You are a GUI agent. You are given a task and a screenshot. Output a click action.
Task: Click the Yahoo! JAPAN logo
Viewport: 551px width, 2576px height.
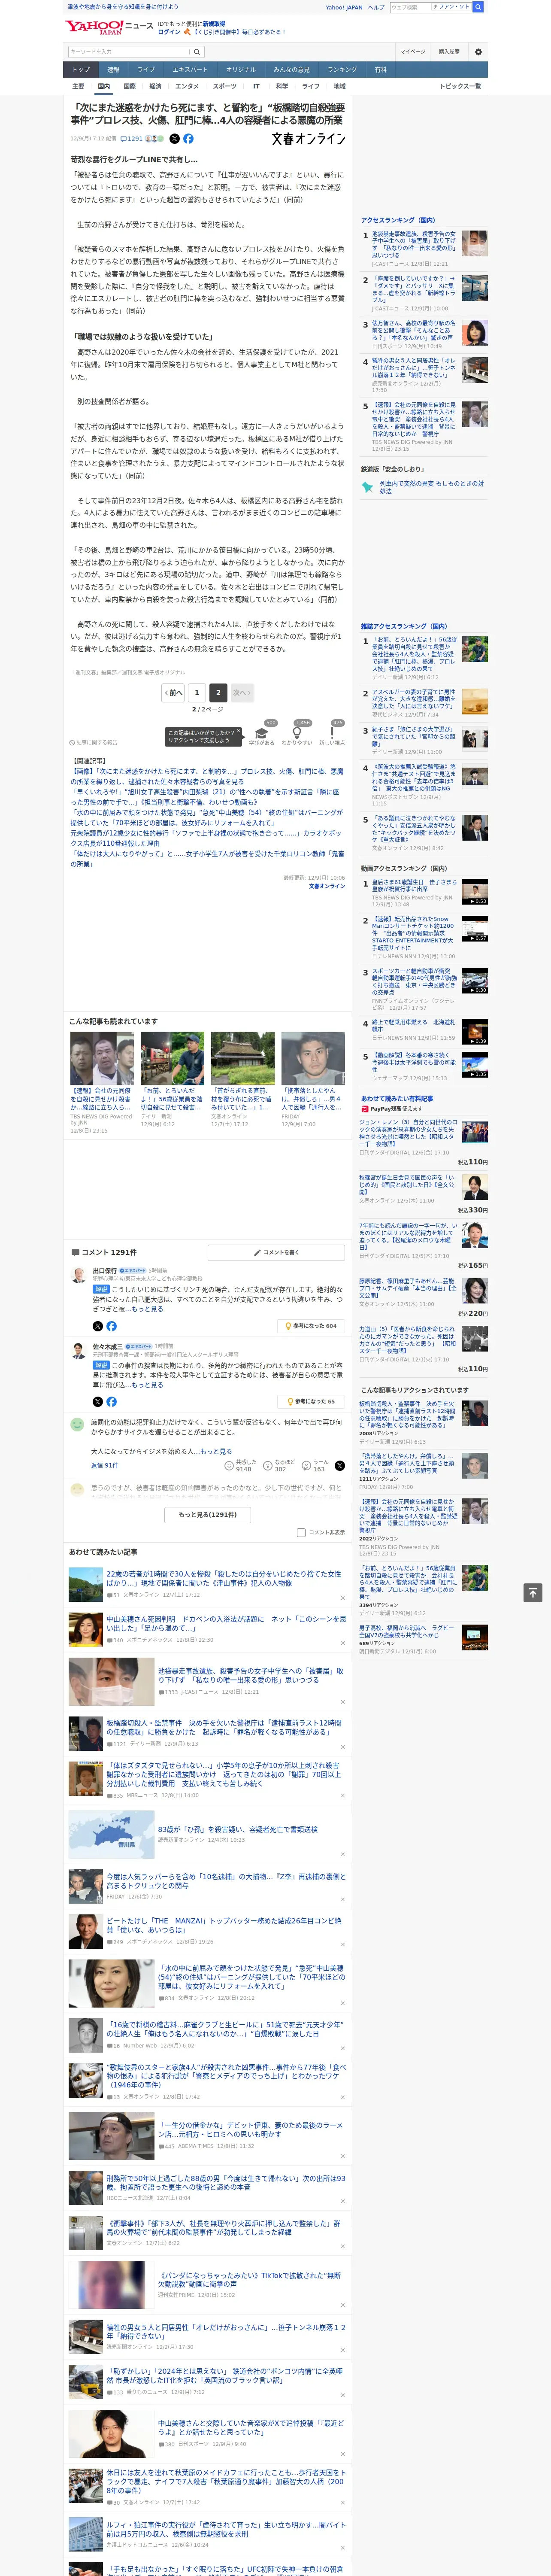[95, 27]
